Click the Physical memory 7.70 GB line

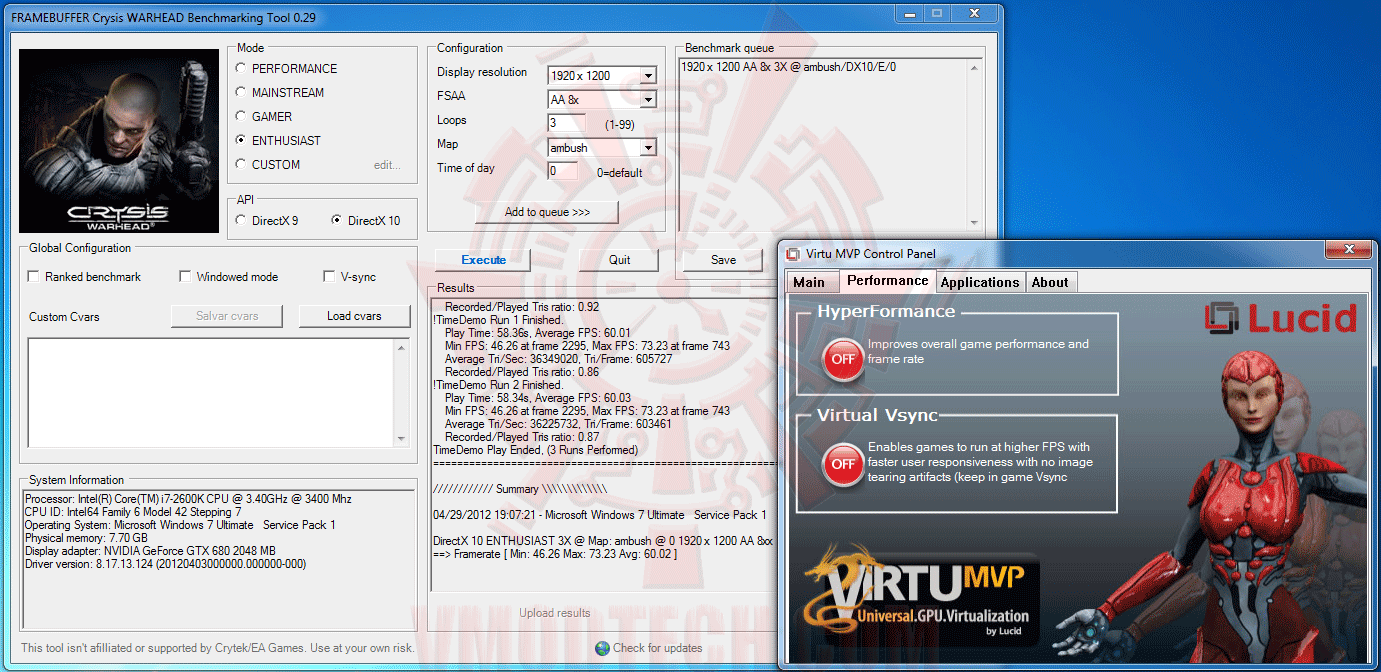point(84,538)
